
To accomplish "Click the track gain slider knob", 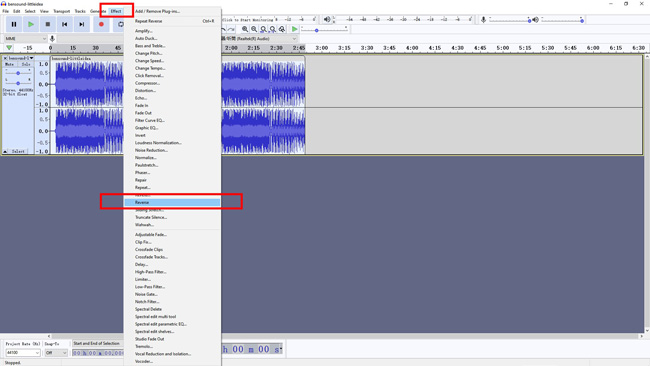I will click(x=18, y=73).
